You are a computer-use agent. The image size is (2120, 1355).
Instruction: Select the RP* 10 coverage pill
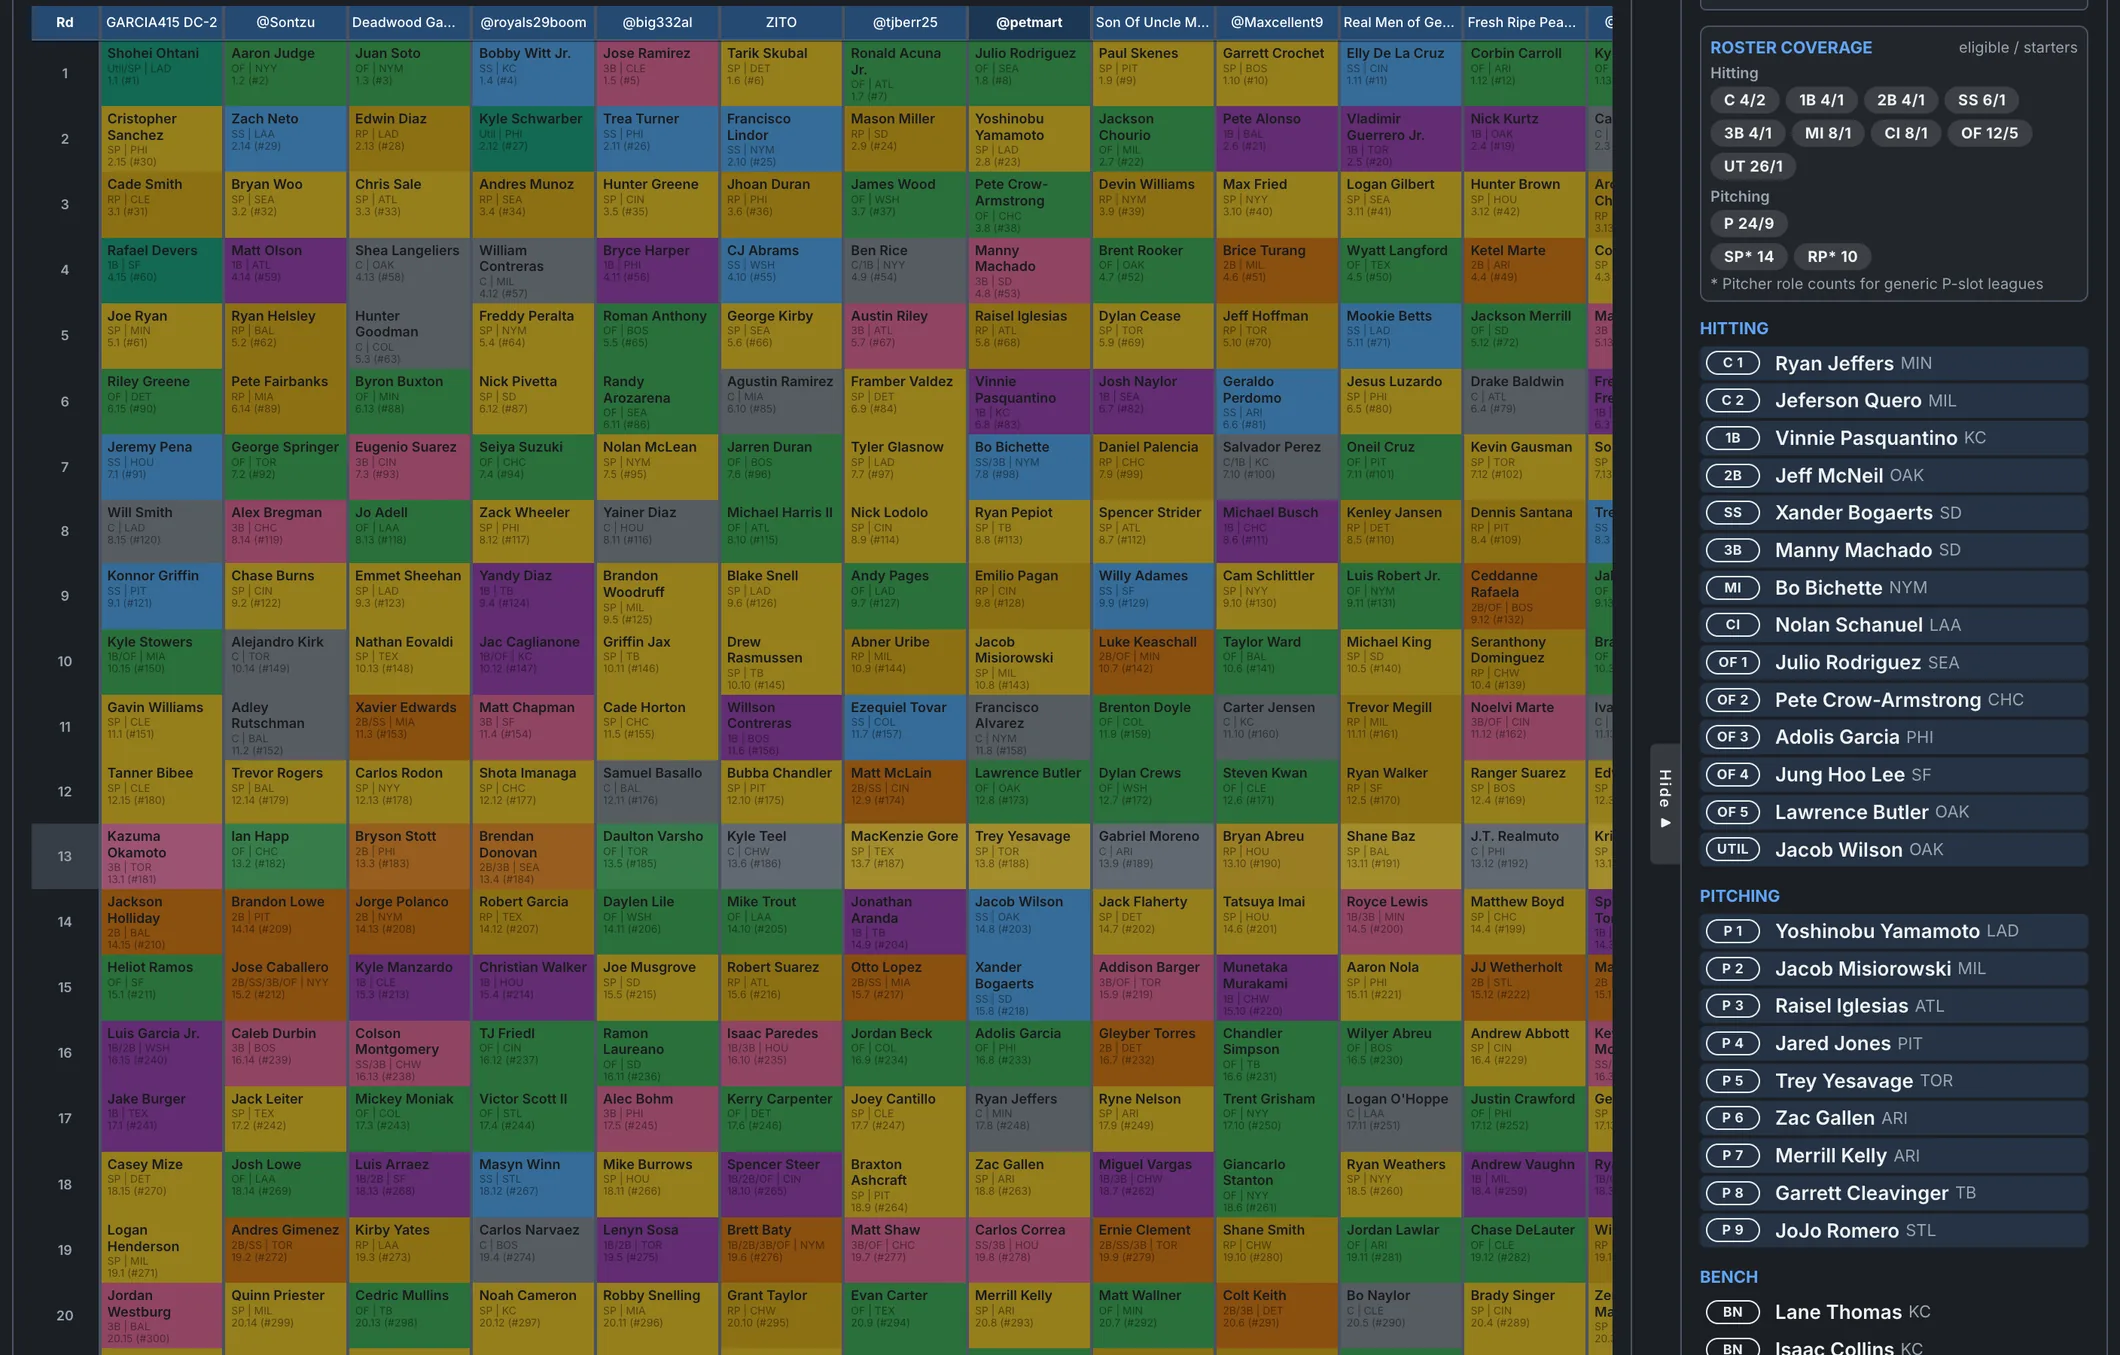[1832, 256]
